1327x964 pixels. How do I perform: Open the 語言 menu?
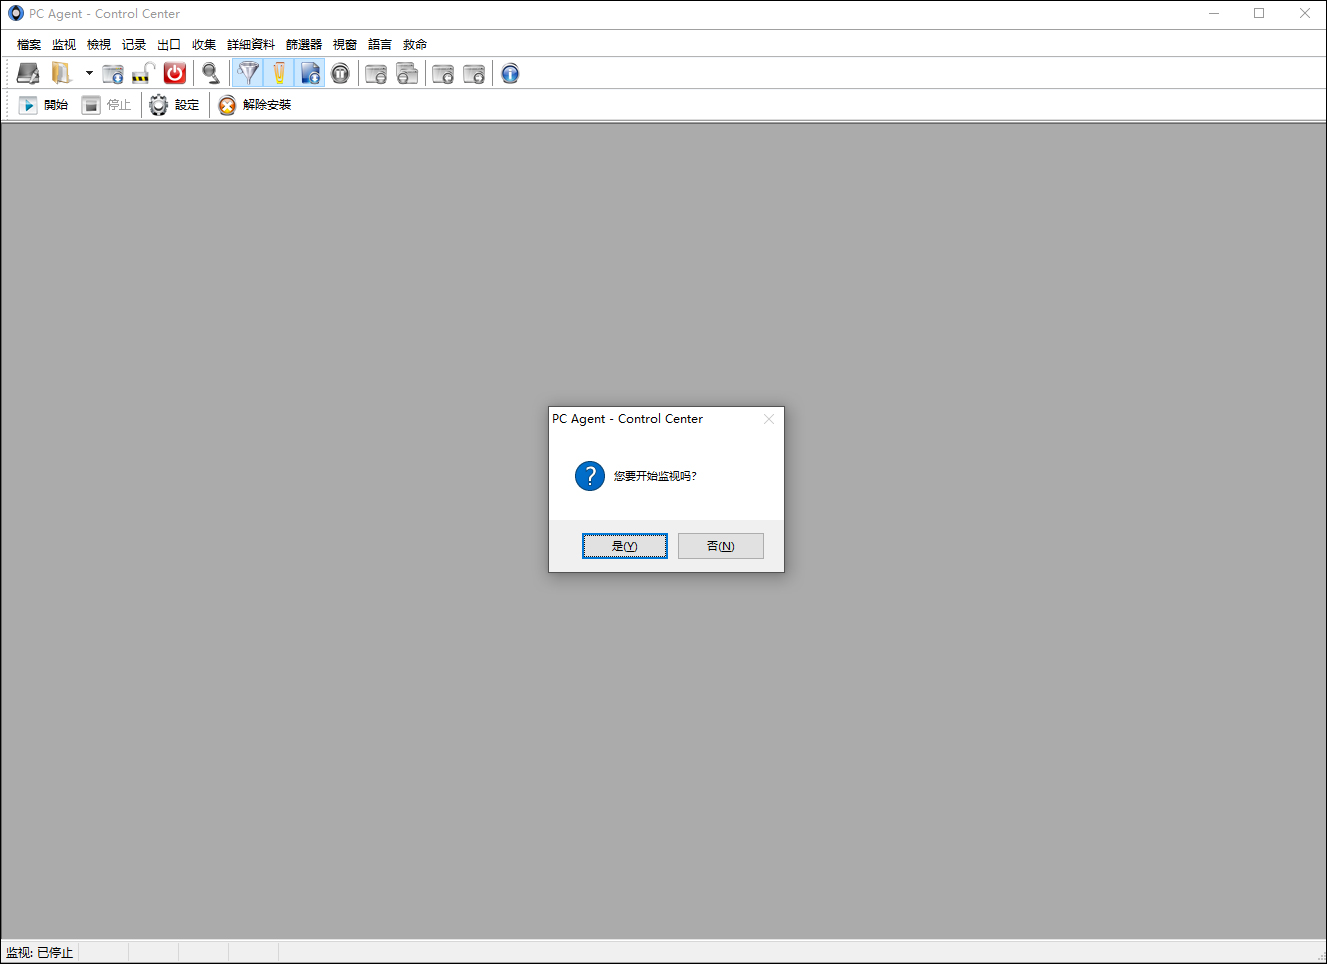point(379,44)
